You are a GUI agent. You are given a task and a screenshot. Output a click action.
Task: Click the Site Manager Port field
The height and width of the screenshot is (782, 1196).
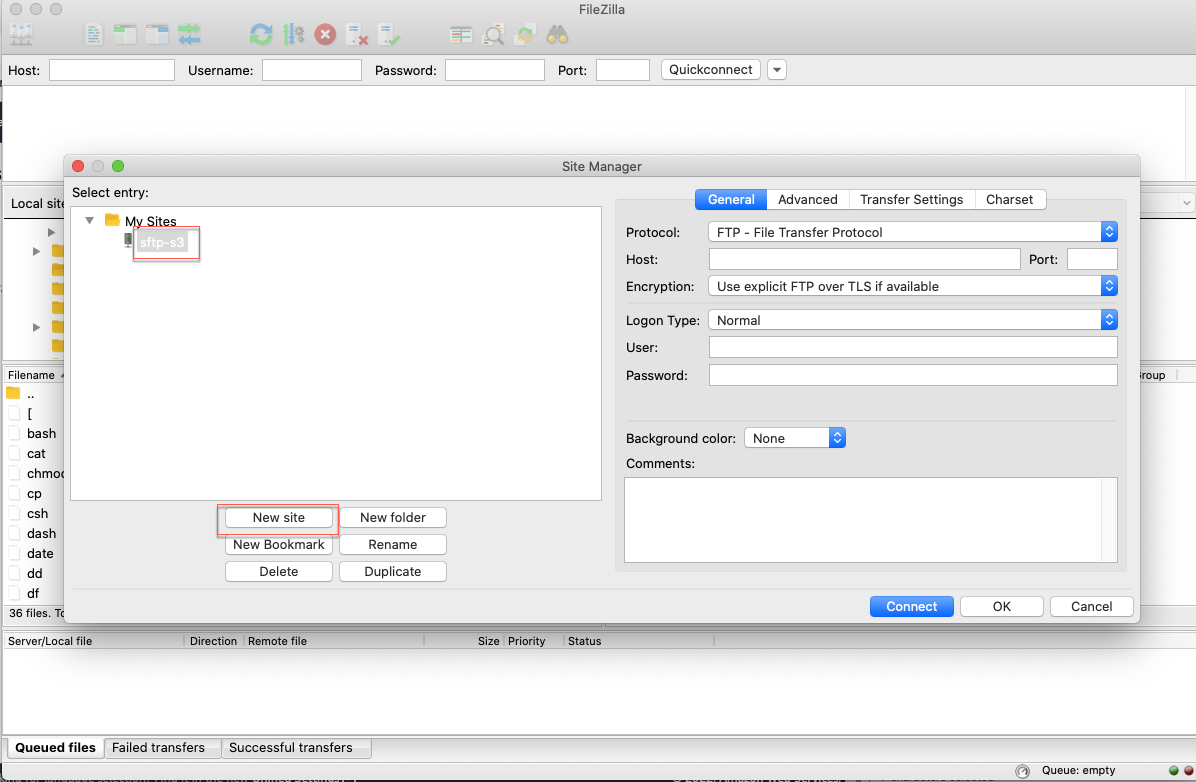(1092, 259)
